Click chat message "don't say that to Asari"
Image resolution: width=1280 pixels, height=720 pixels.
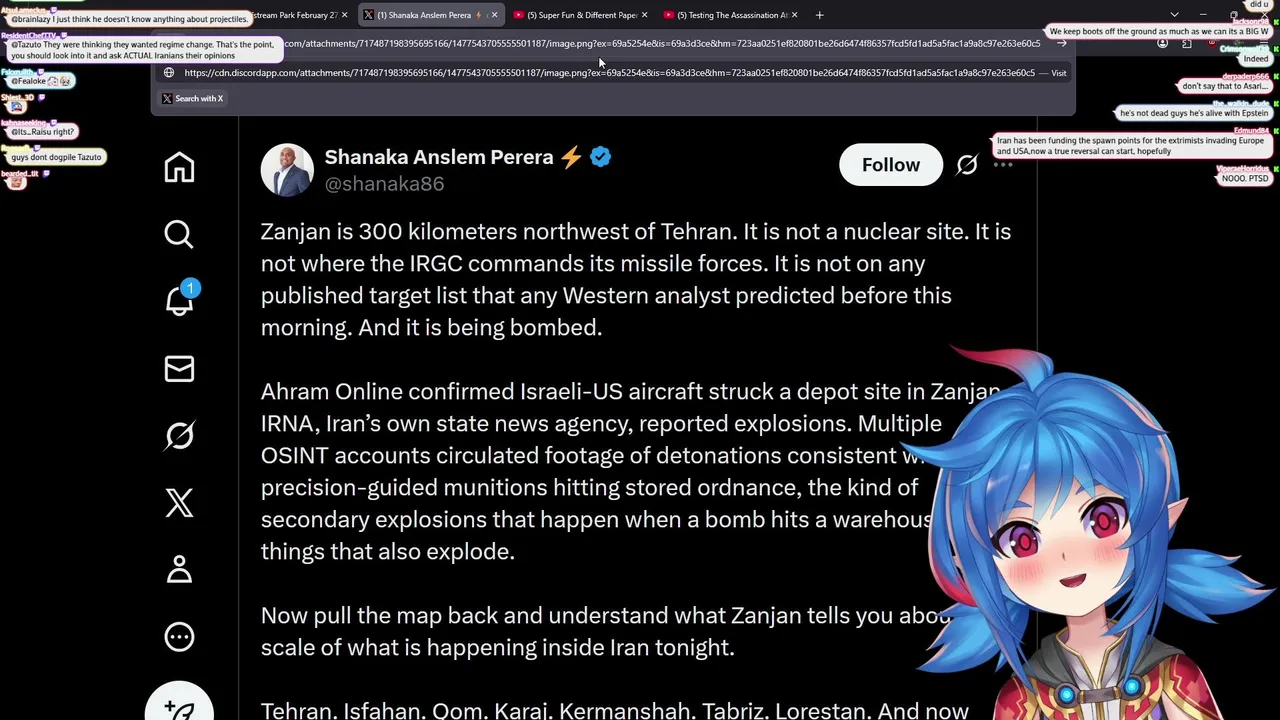click(1225, 86)
